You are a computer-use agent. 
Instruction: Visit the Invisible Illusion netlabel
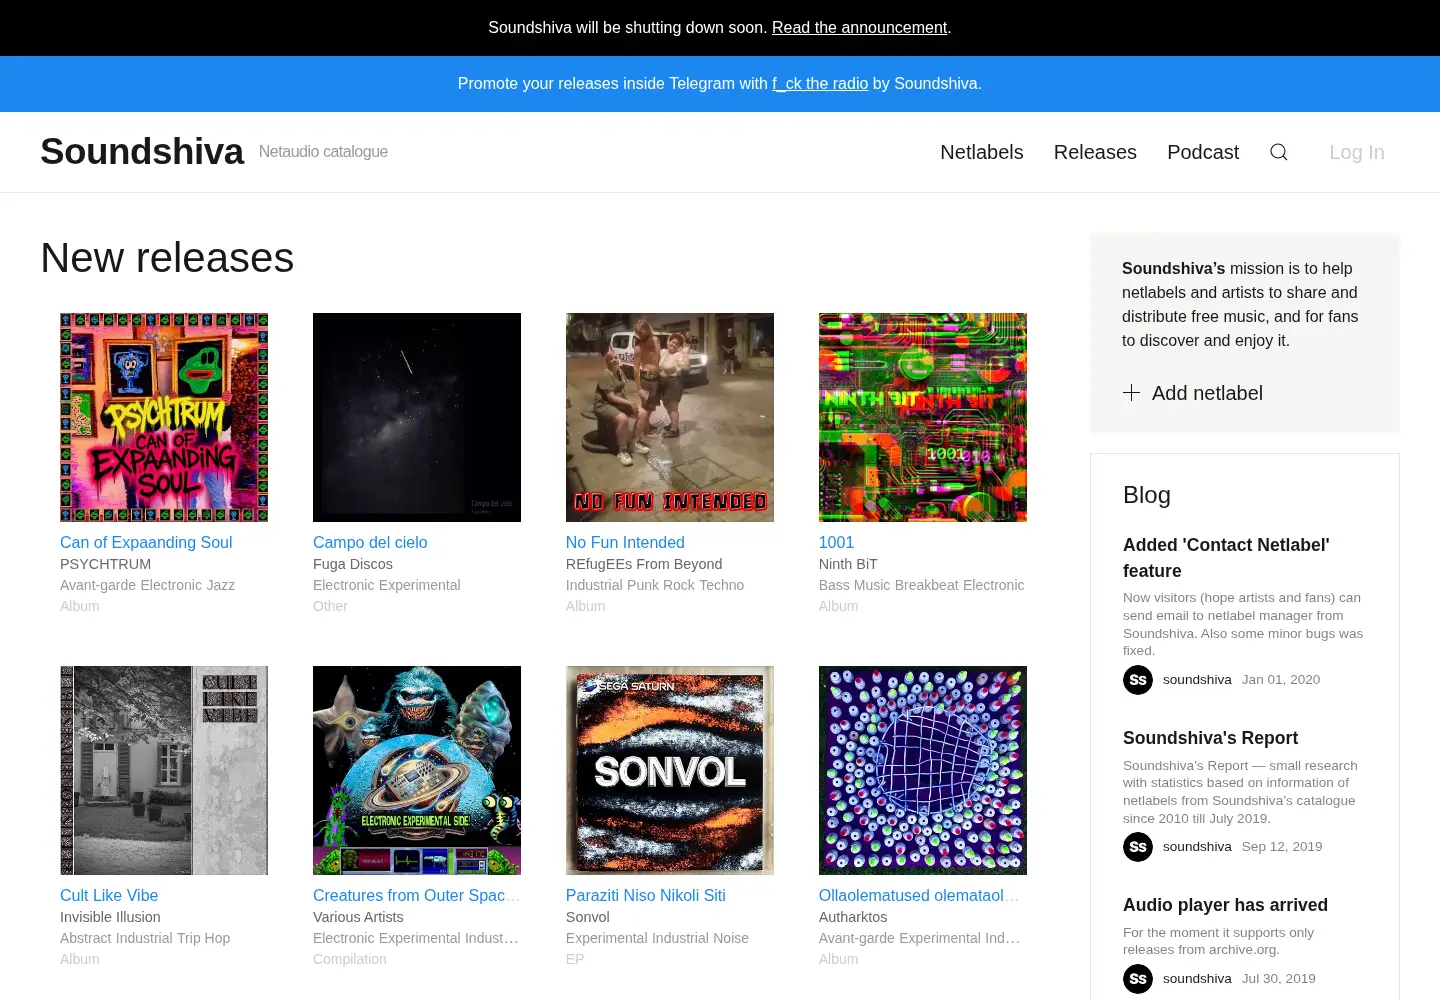[x=110, y=917]
